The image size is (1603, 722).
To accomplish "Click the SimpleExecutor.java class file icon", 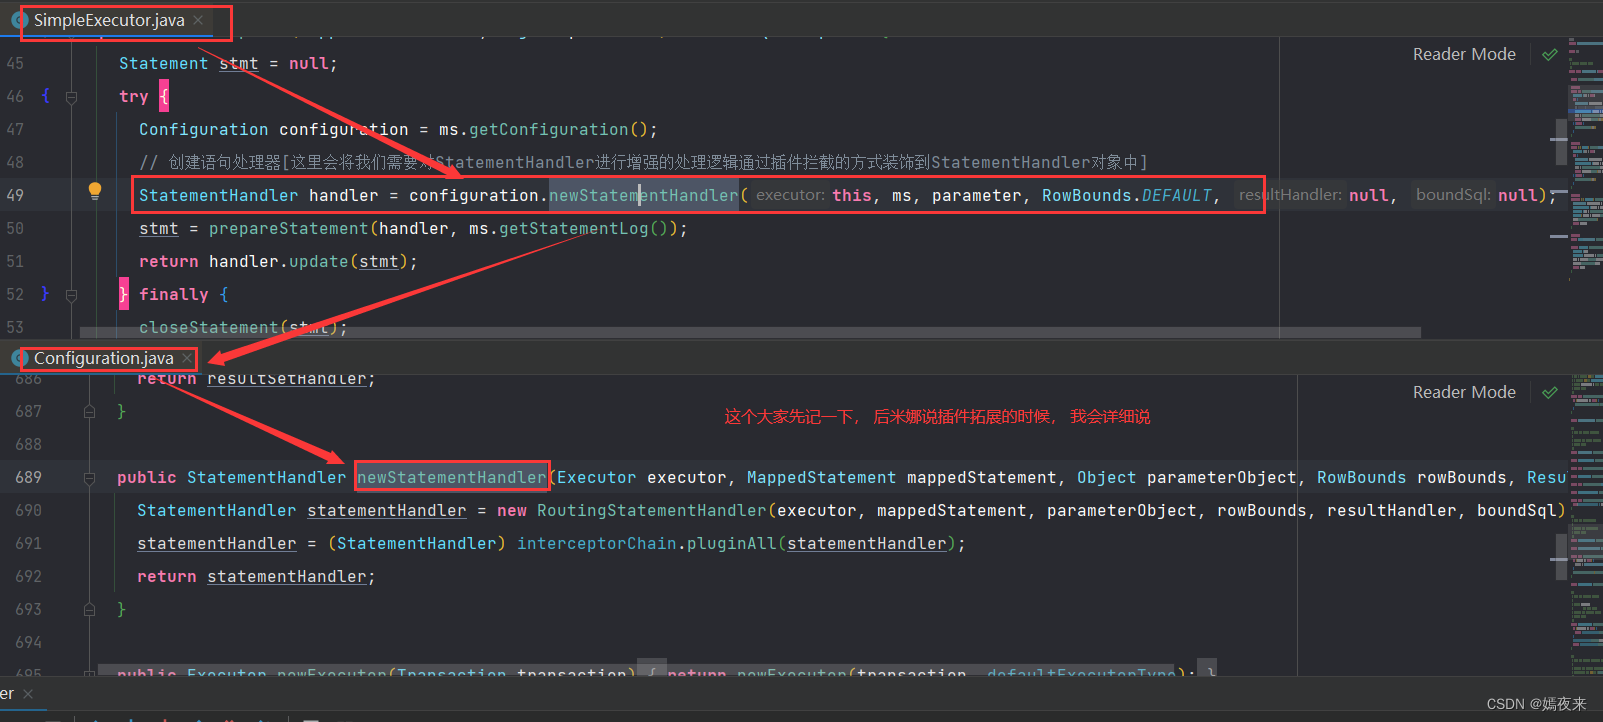I will coord(19,20).
